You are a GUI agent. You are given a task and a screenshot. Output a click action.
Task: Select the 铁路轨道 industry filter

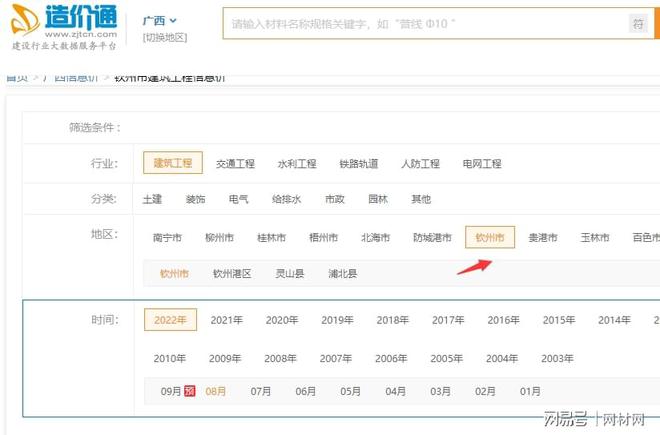[359, 164]
